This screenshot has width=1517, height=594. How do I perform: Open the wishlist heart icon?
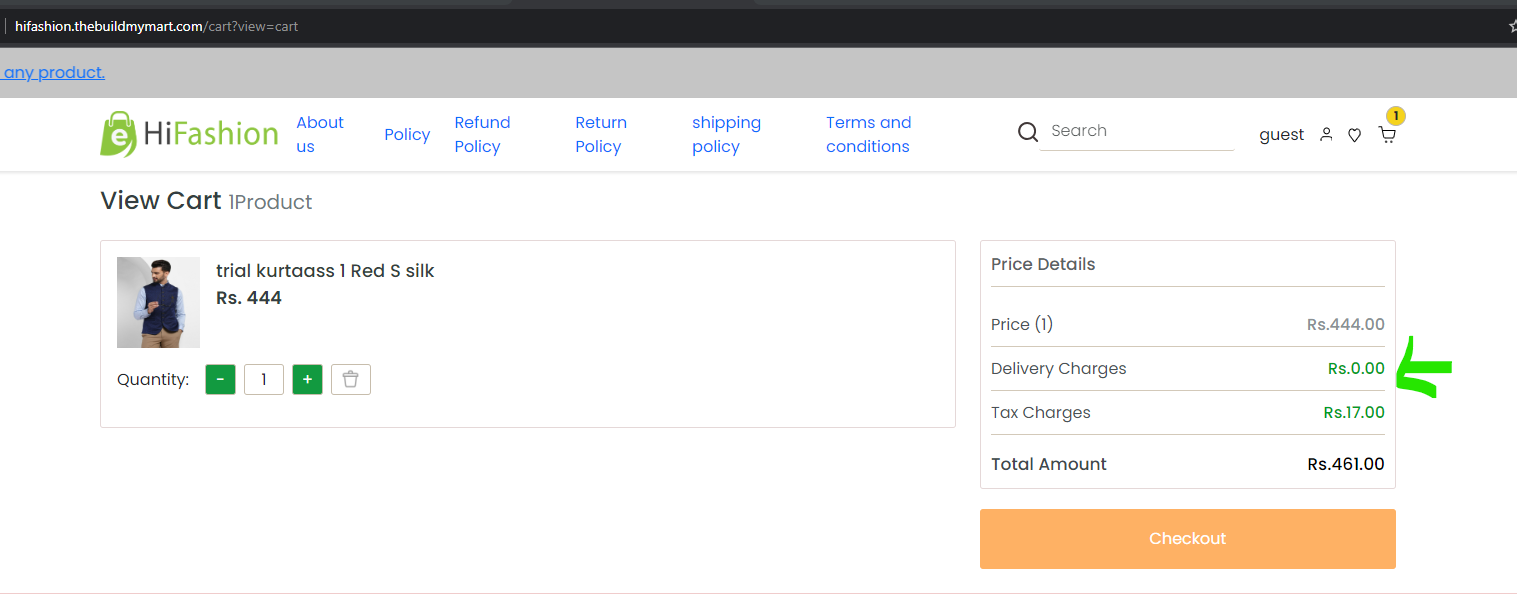click(x=1354, y=135)
